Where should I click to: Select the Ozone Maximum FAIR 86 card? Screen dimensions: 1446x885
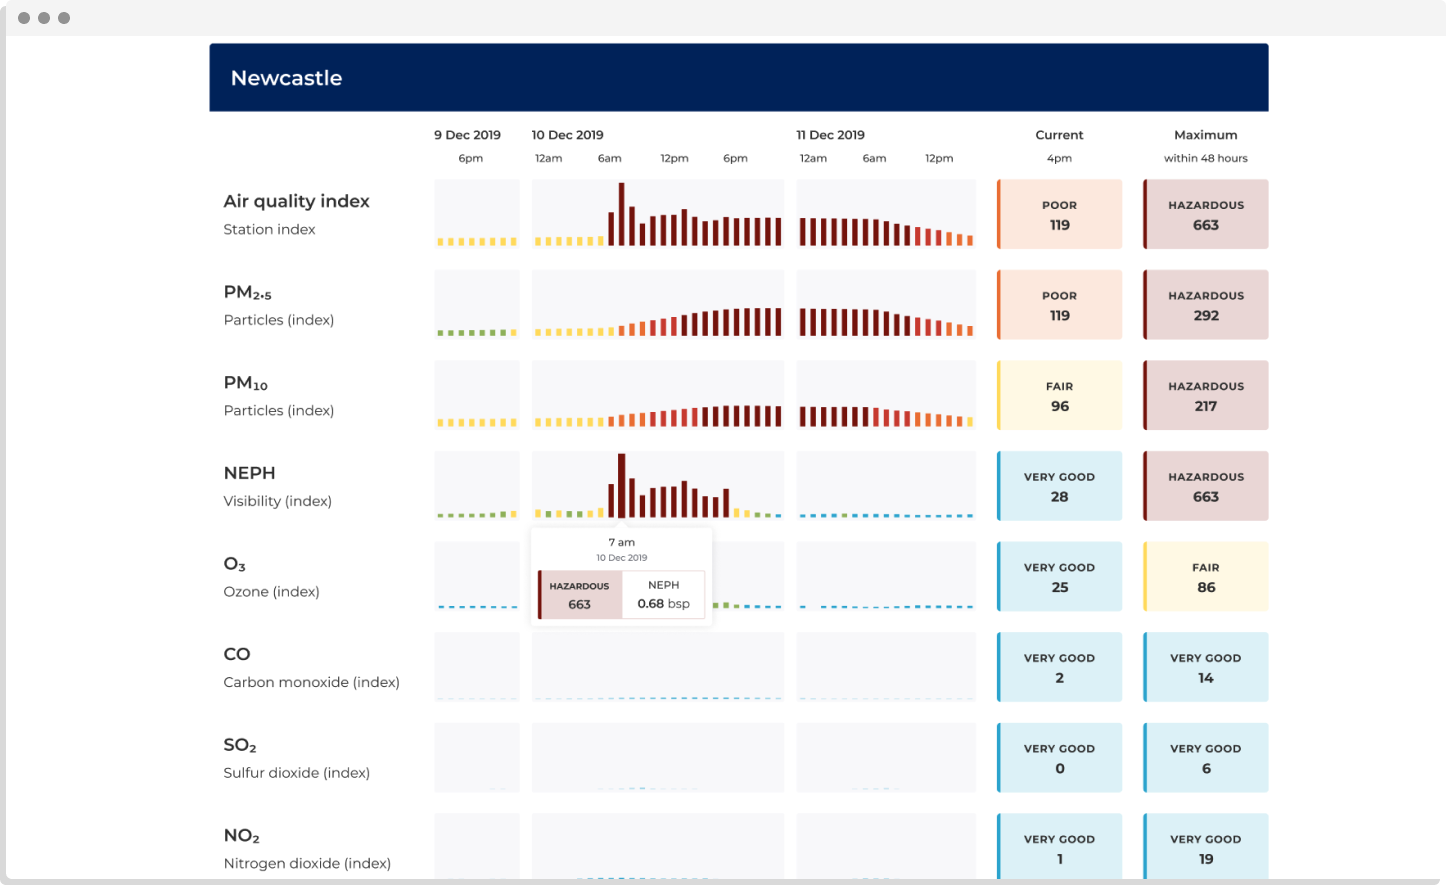(1205, 577)
